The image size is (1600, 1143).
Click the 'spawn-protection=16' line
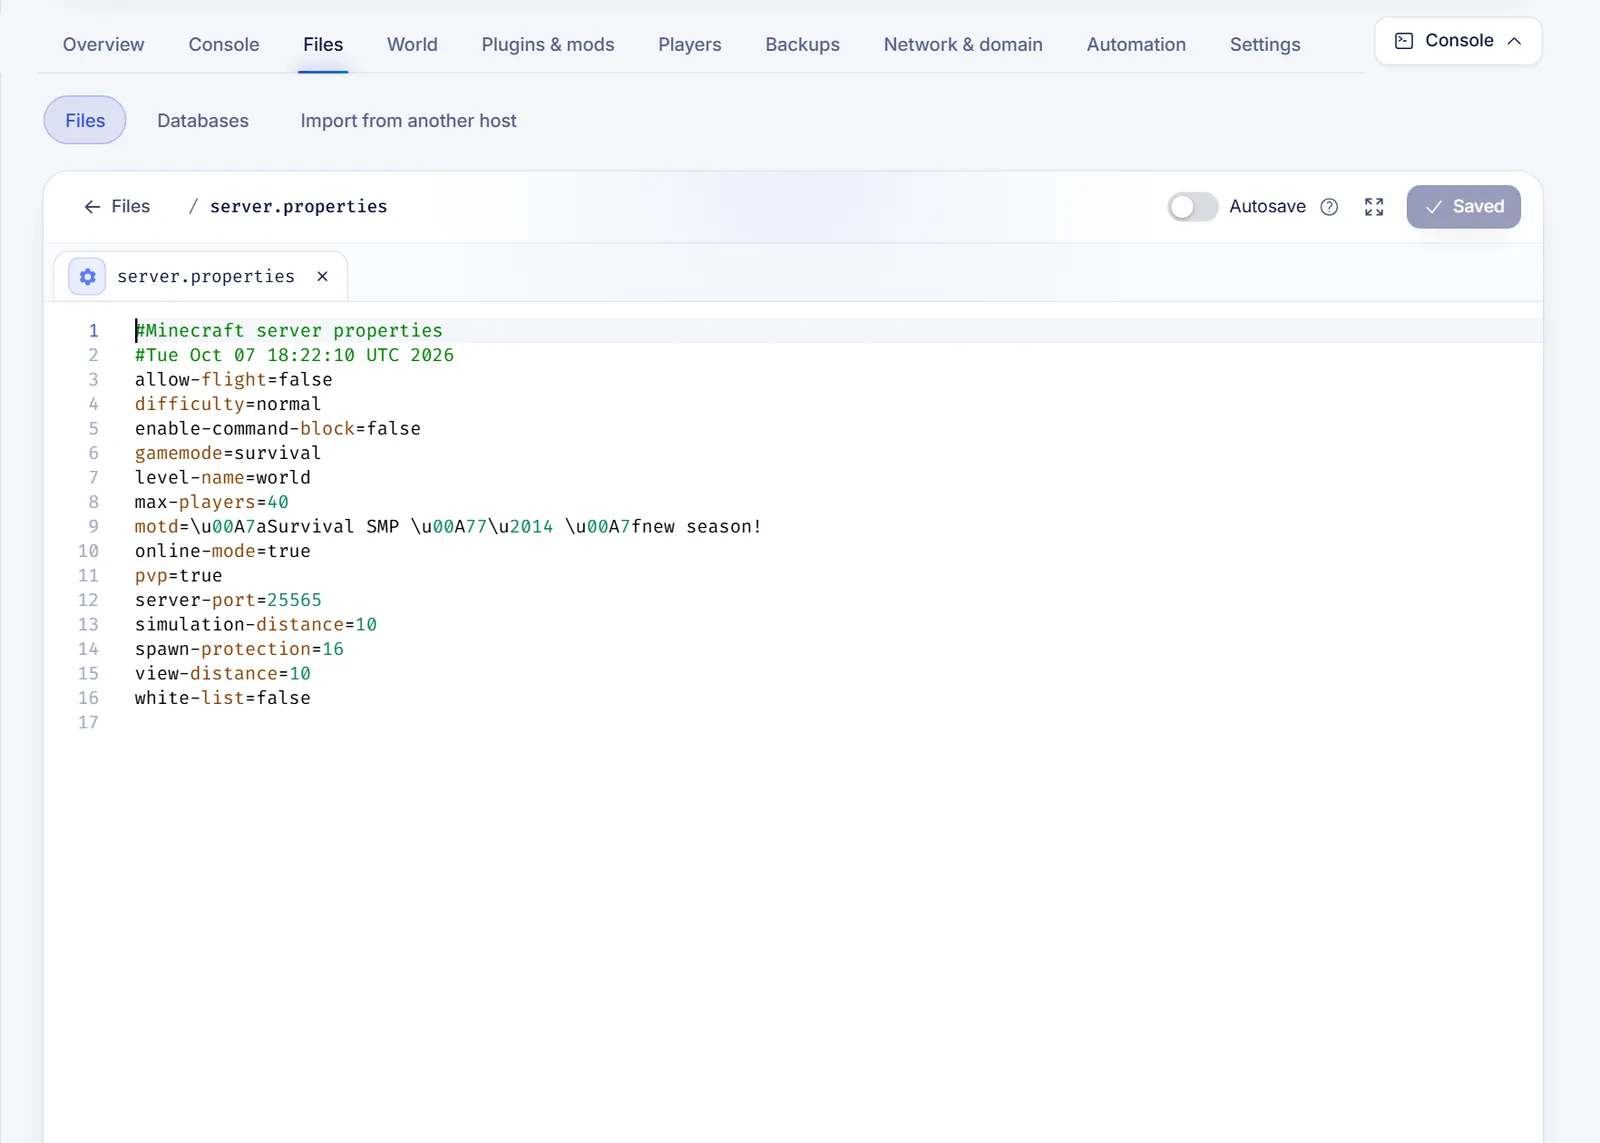point(239,649)
